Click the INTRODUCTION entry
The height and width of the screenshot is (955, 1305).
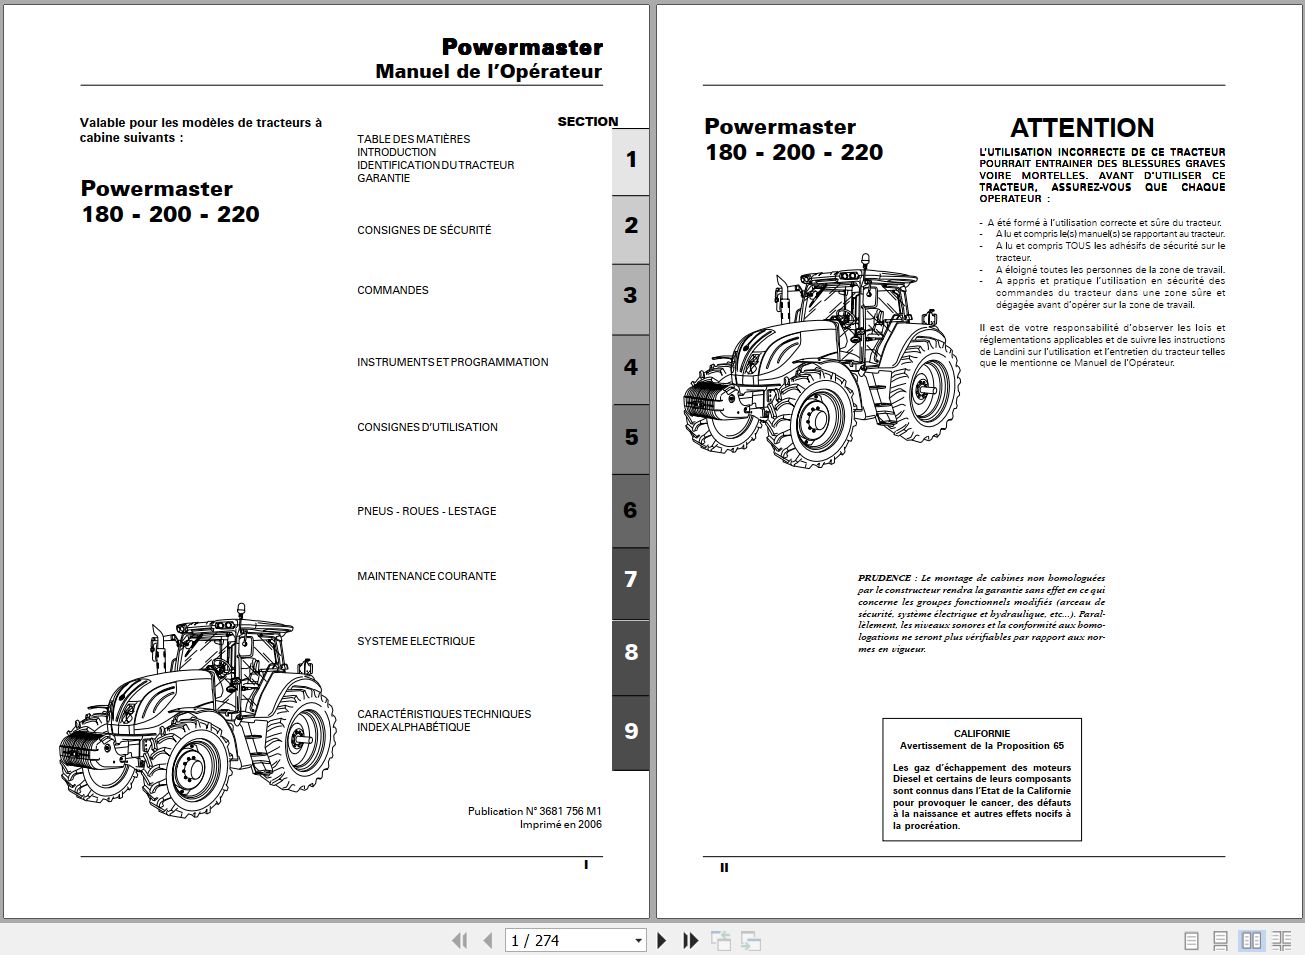(396, 152)
